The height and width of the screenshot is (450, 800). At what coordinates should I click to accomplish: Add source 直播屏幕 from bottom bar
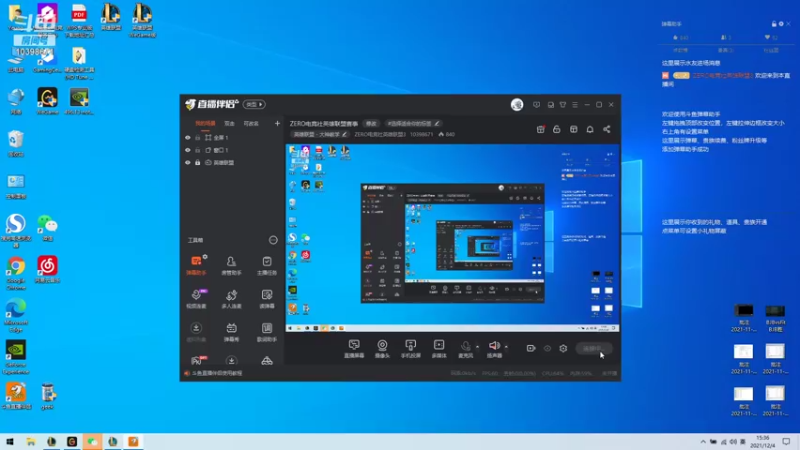click(x=354, y=349)
